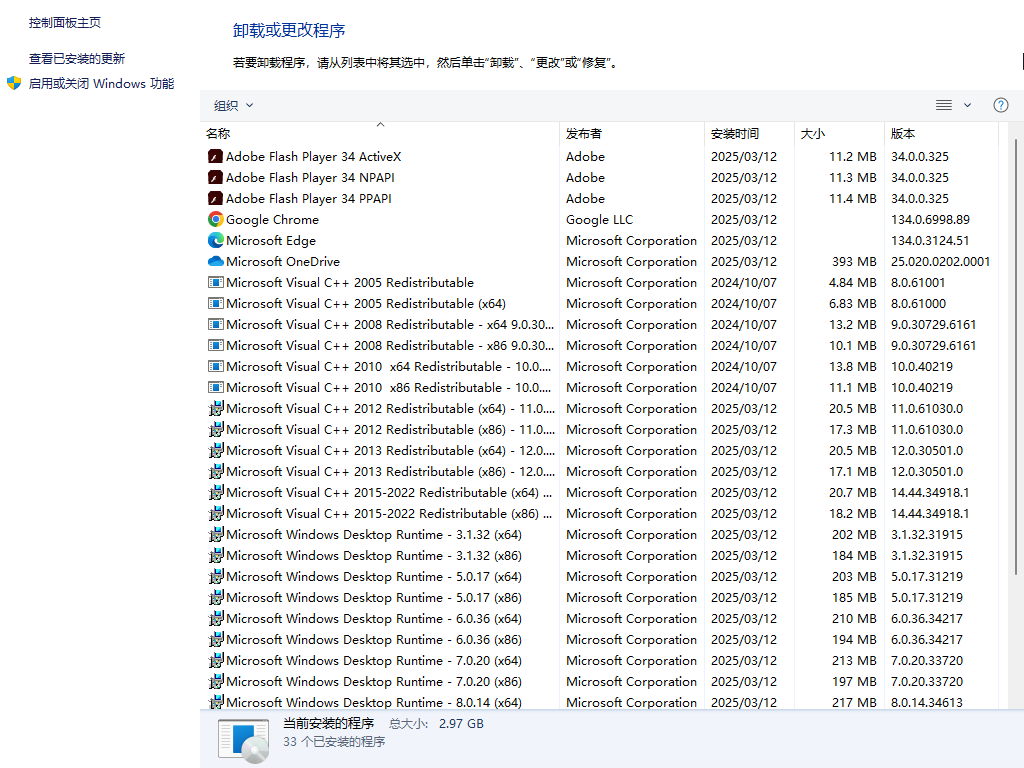Sort list by 大小 column header
Image resolution: width=1024 pixels, height=768 pixels.
click(x=812, y=133)
